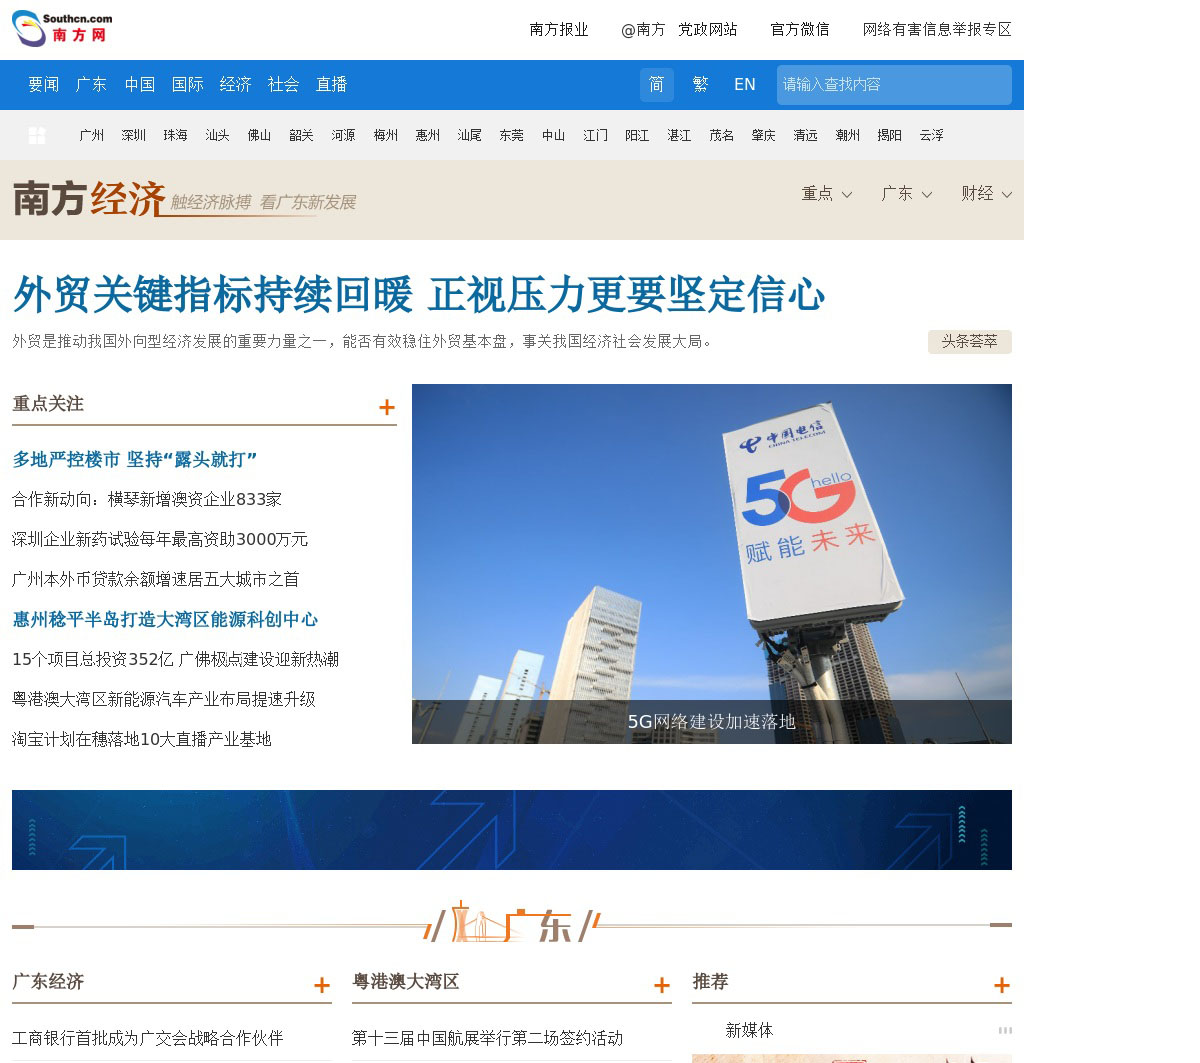Switch to simplified Chinese 简
1200x1063 pixels.
coord(657,85)
